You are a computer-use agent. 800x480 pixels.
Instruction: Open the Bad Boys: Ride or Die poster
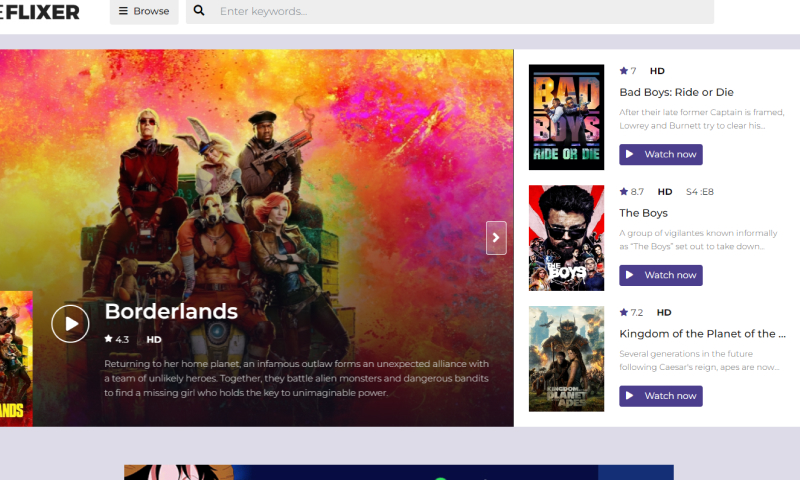(566, 117)
